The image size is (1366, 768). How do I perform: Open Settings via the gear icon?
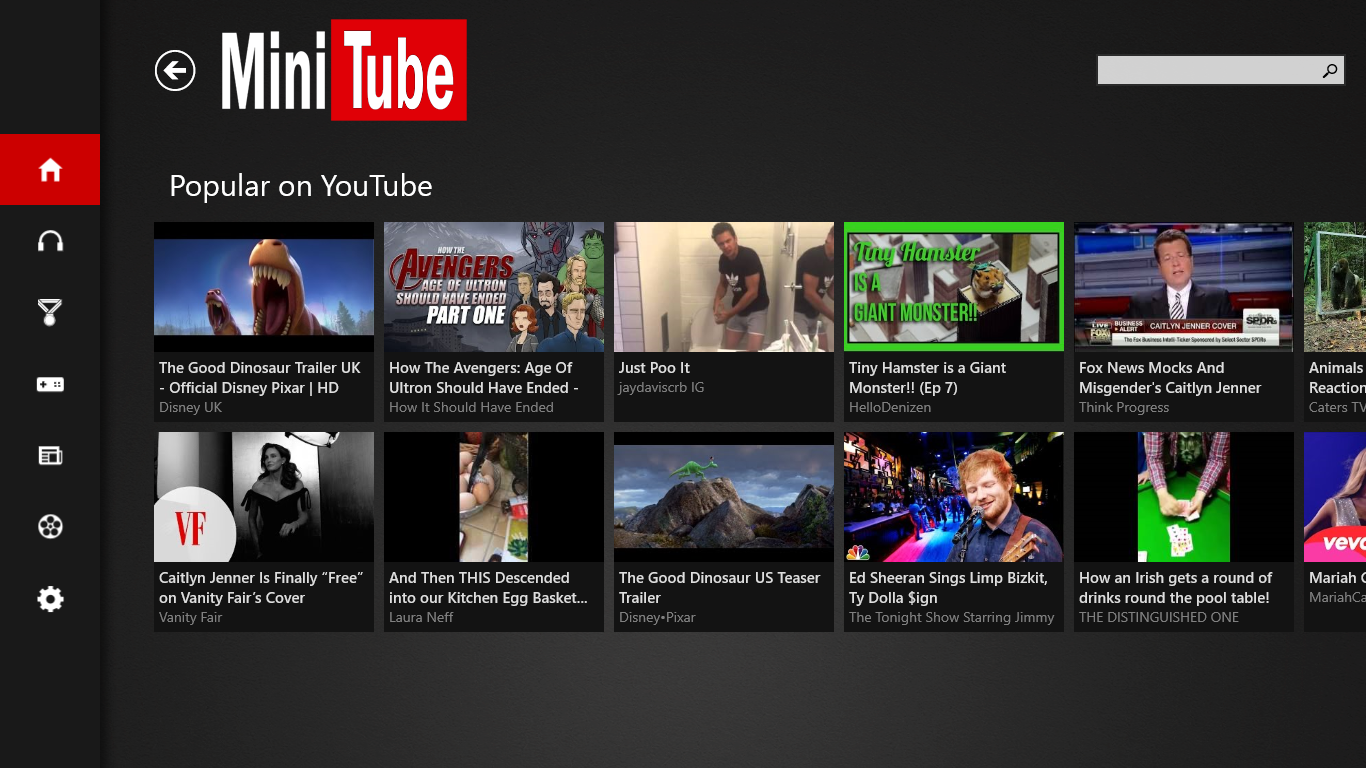50,599
